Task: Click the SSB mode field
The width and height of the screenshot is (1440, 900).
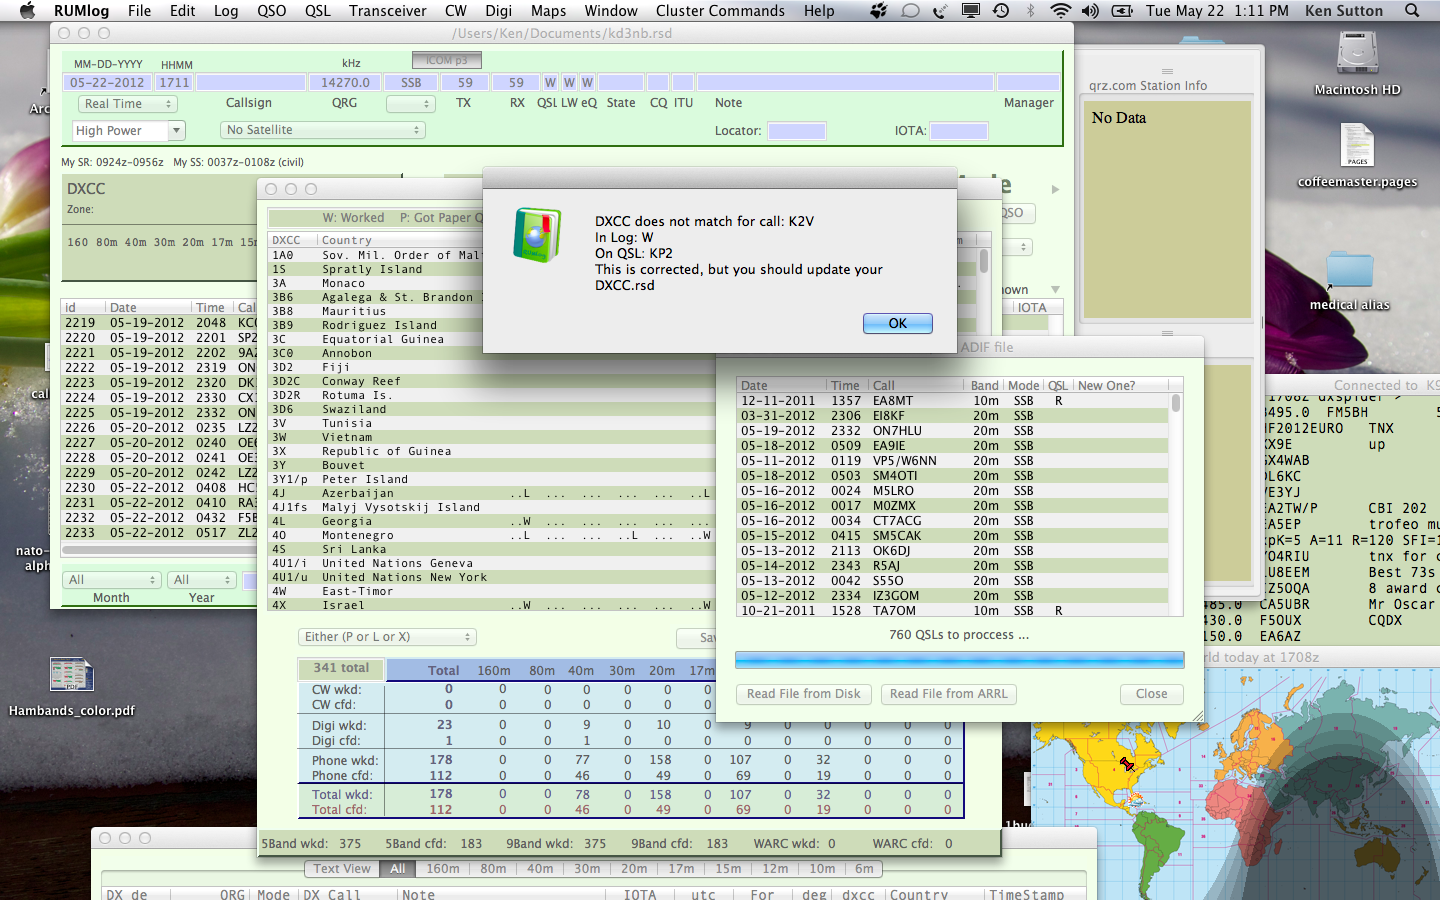Action: (412, 83)
